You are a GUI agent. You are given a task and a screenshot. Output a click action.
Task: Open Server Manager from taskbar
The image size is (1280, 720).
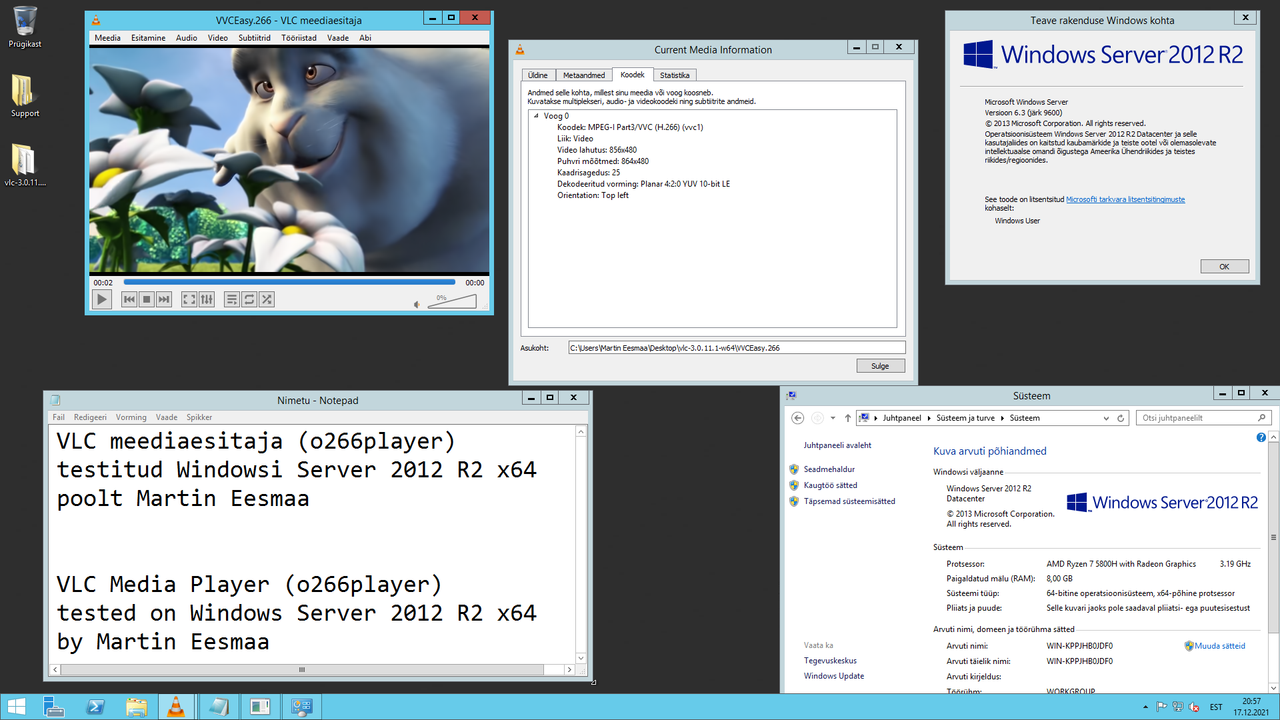click(x=54, y=707)
